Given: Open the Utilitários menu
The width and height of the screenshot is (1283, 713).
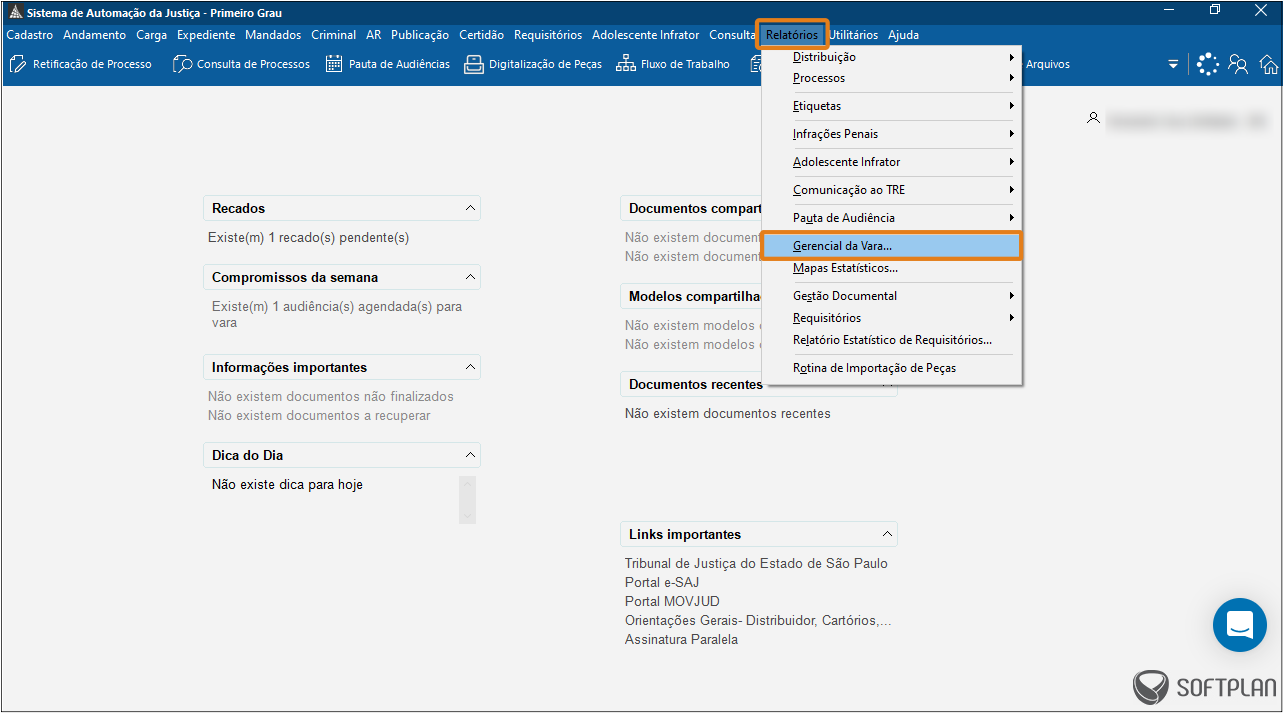Looking at the screenshot, I should click(x=853, y=35).
